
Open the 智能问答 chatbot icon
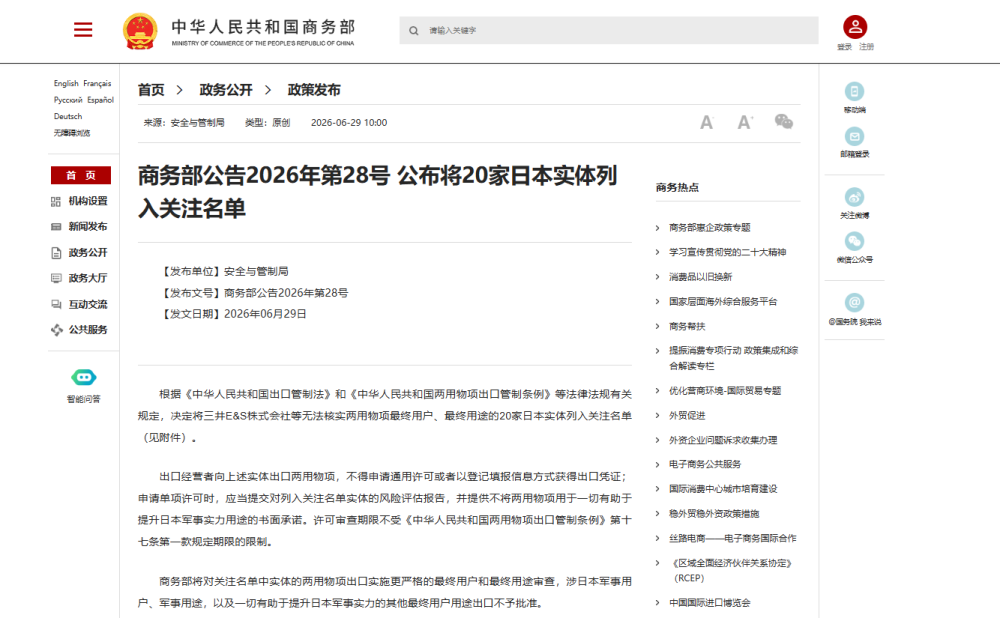(84, 378)
